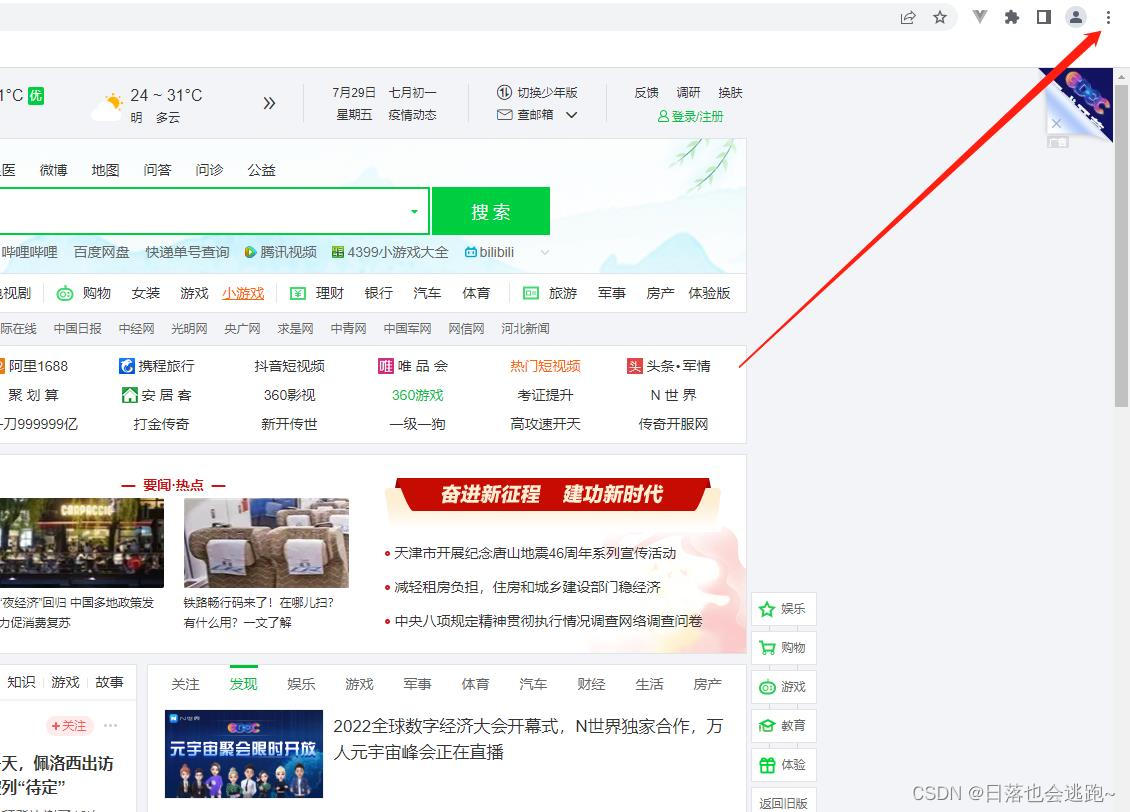Open 快递单号查询 link
The width and height of the screenshot is (1130, 812).
pos(187,252)
